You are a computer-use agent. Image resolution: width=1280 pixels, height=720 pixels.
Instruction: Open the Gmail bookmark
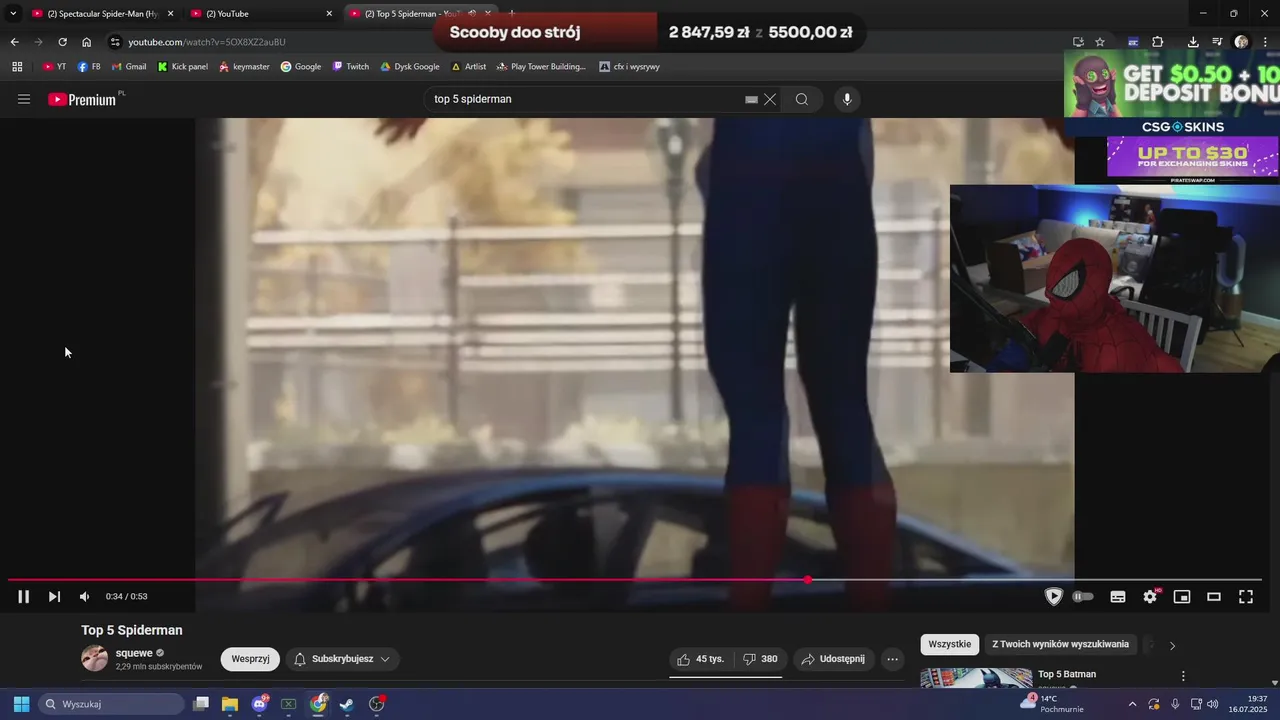pos(129,67)
